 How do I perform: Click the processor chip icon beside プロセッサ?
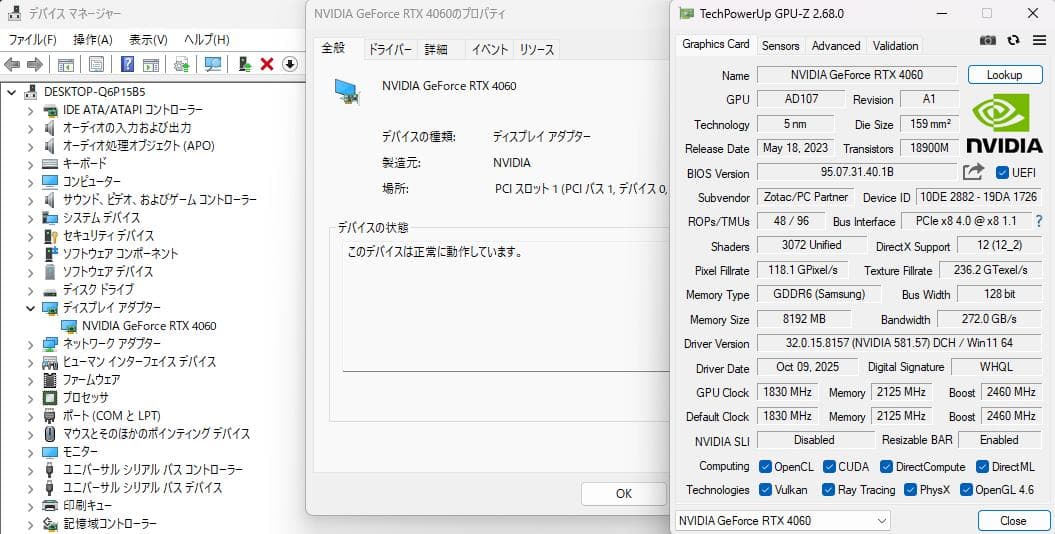pyautogui.click(x=50, y=397)
